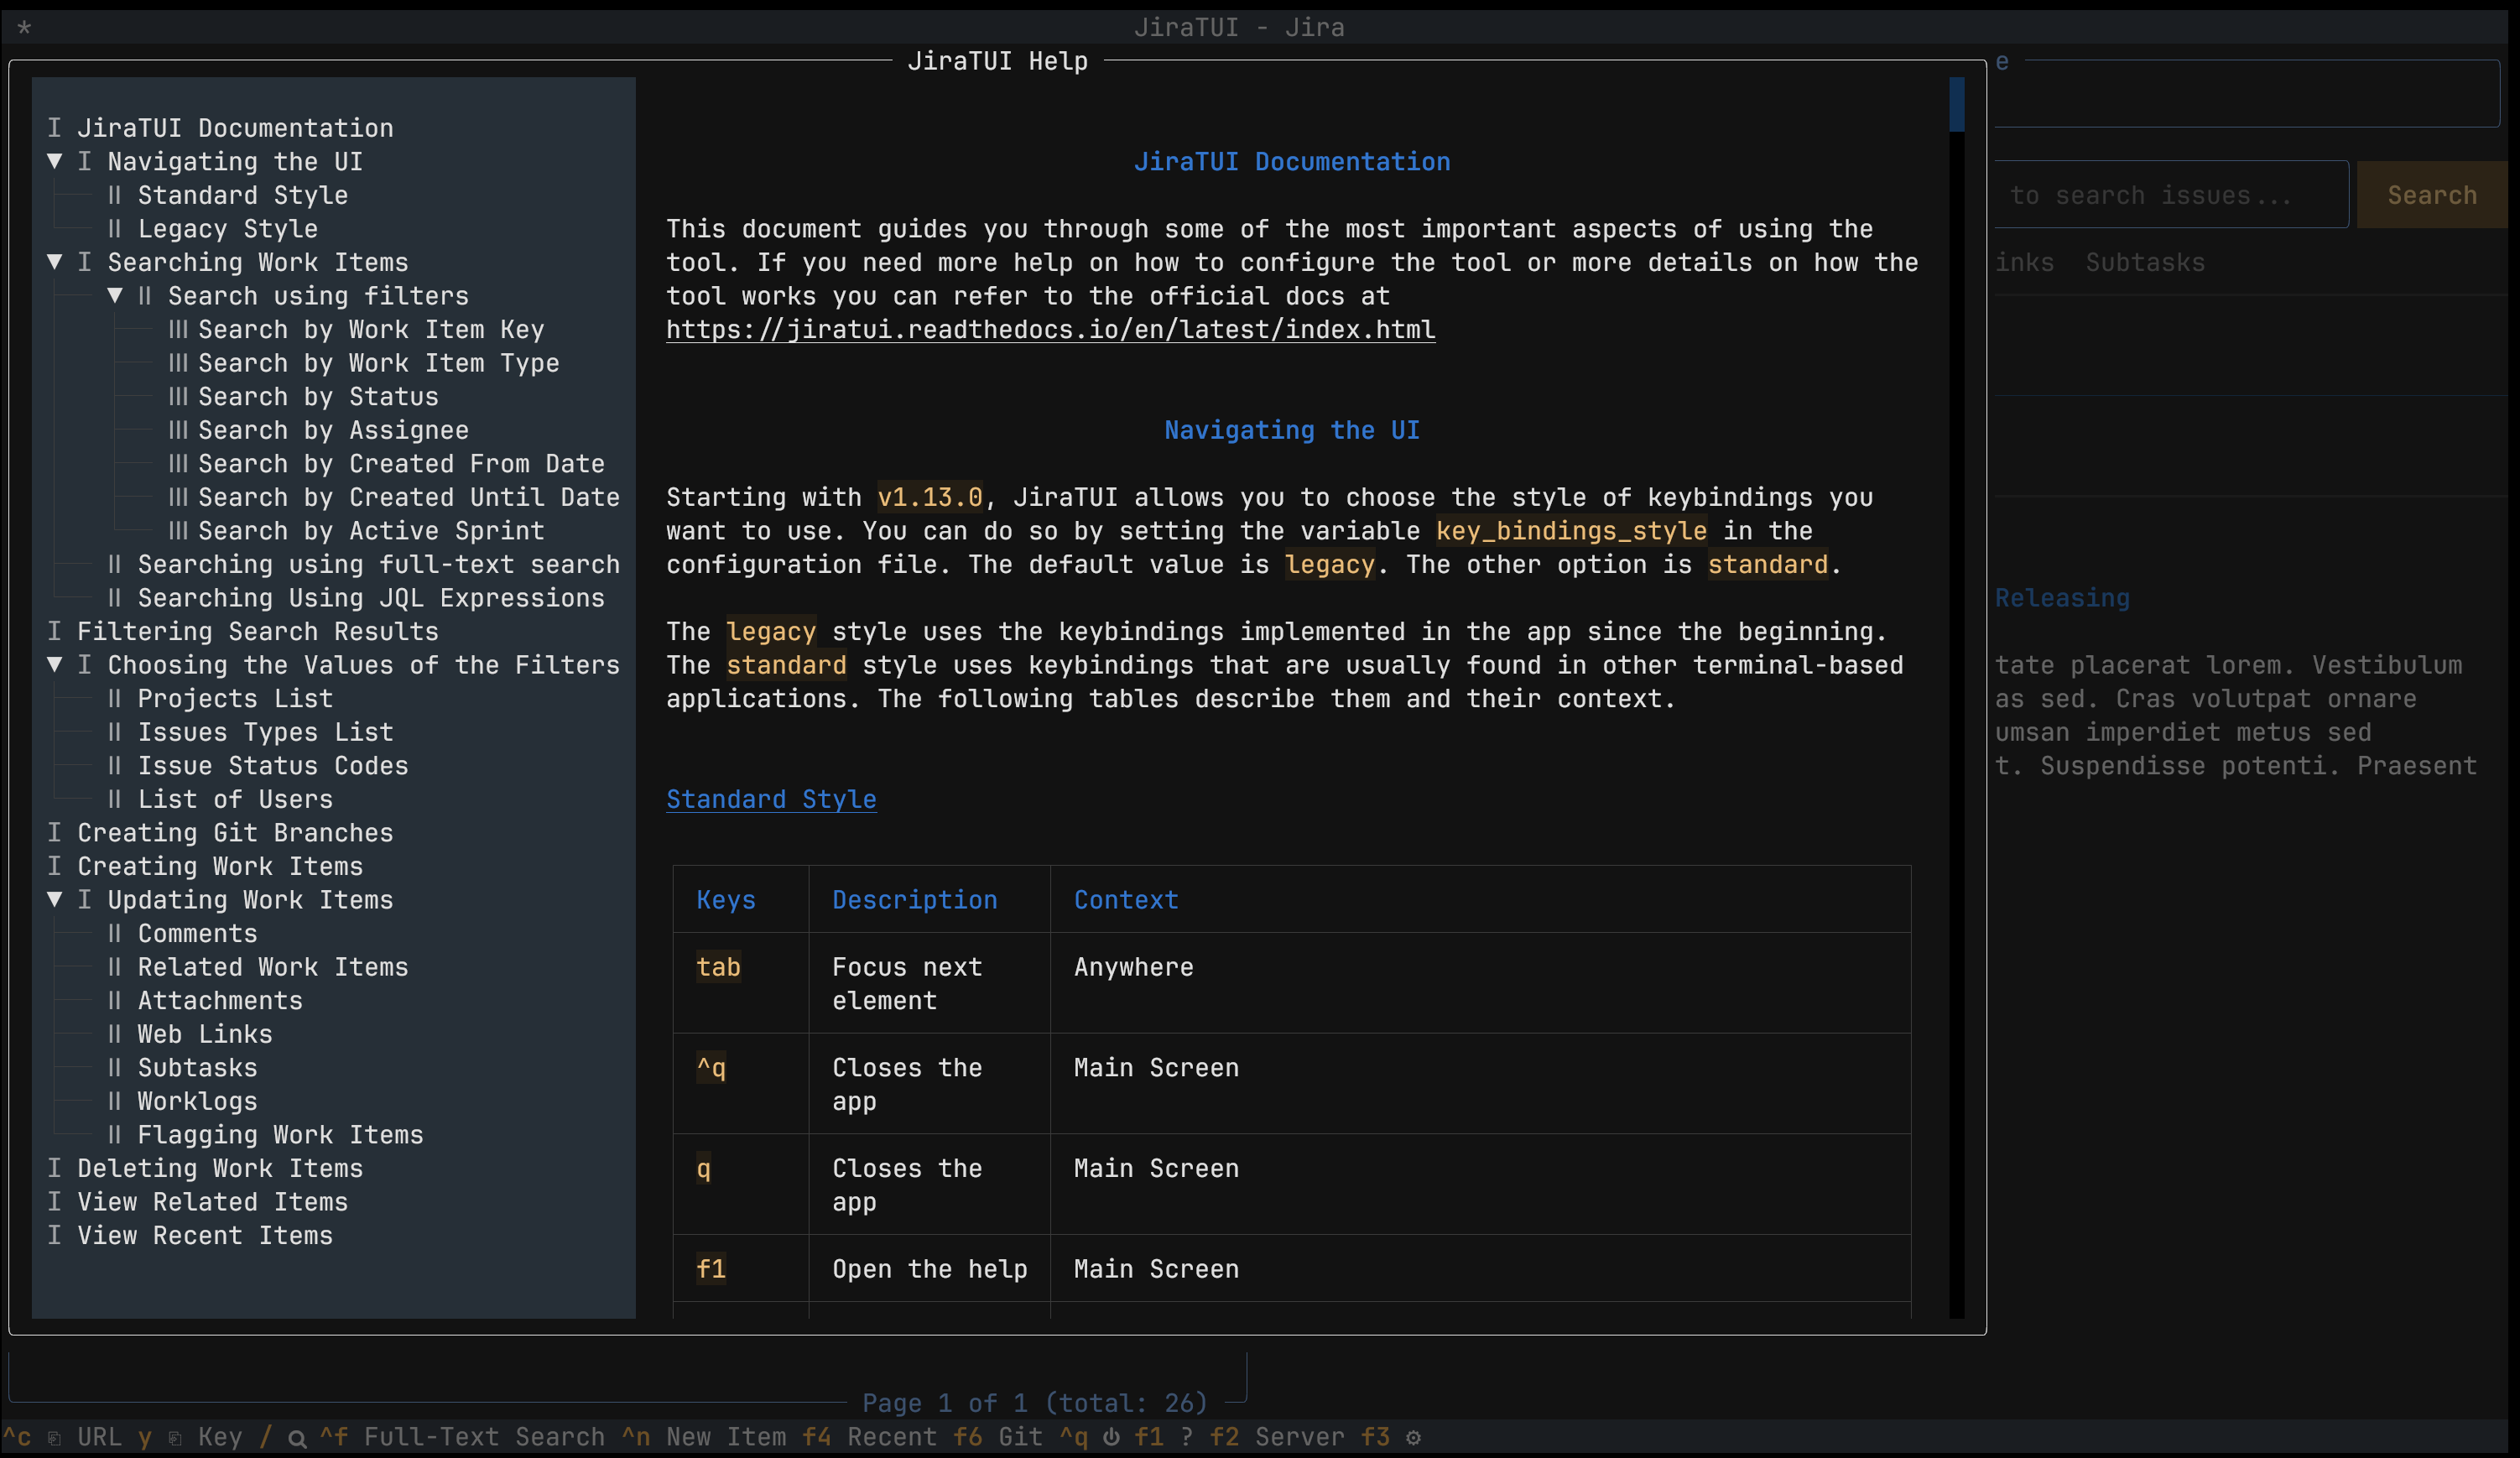
Task: Click the help panel scrollbar thumb
Action: 1957,104
